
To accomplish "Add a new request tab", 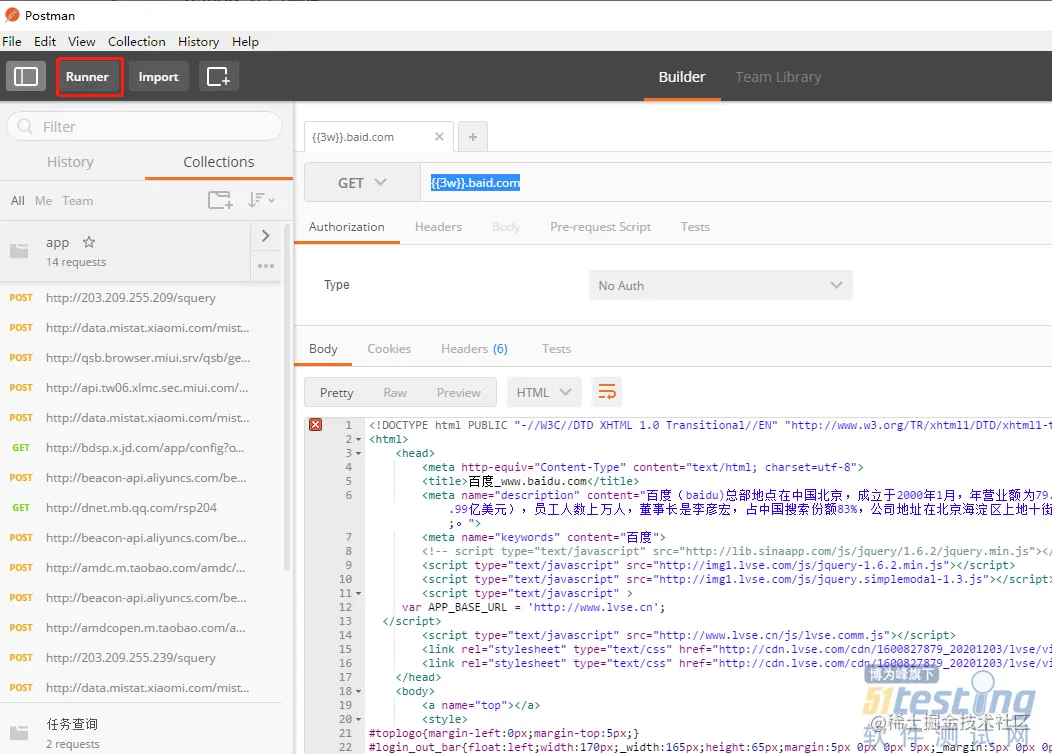I will [473, 137].
